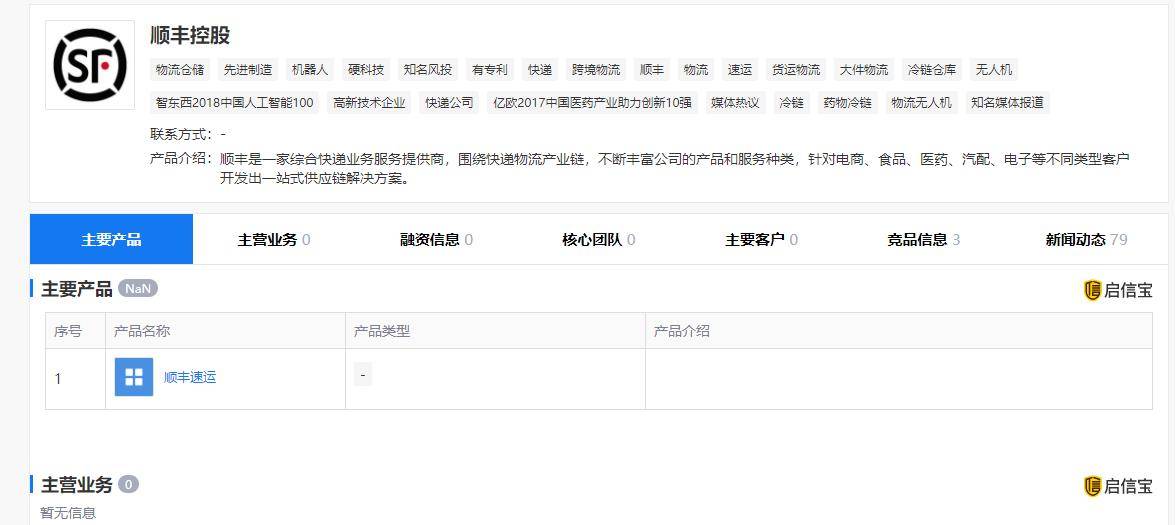The image size is (1175, 525).
Task: Click the 启信宝 logo beside 主营业务
Action: click(1118, 486)
